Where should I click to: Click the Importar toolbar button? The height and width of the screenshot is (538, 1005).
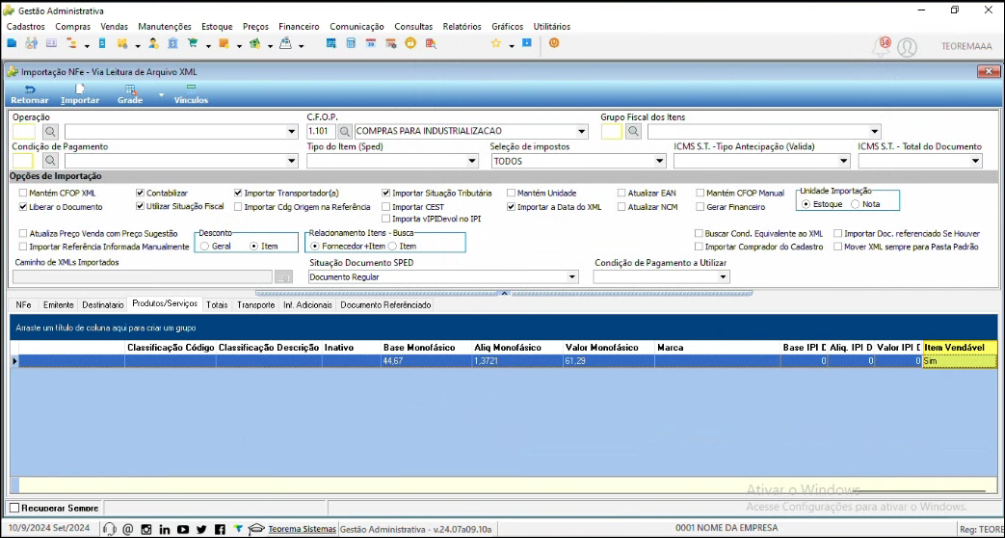click(x=80, y=95)
